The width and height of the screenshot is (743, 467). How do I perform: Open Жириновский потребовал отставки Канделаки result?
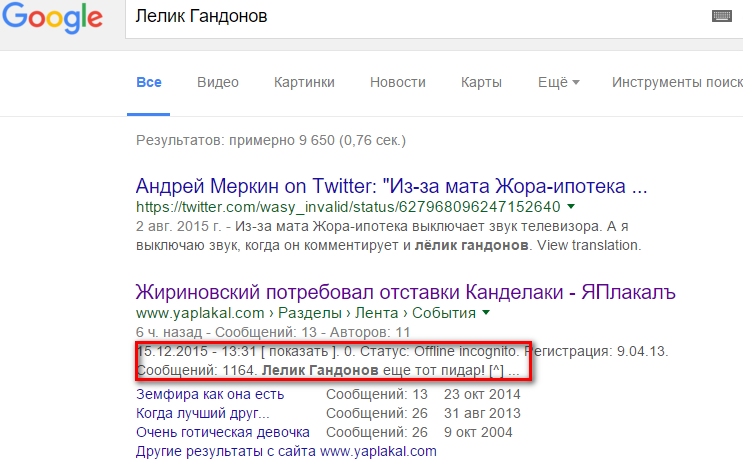pyautogui.click(x=406, y=292)
